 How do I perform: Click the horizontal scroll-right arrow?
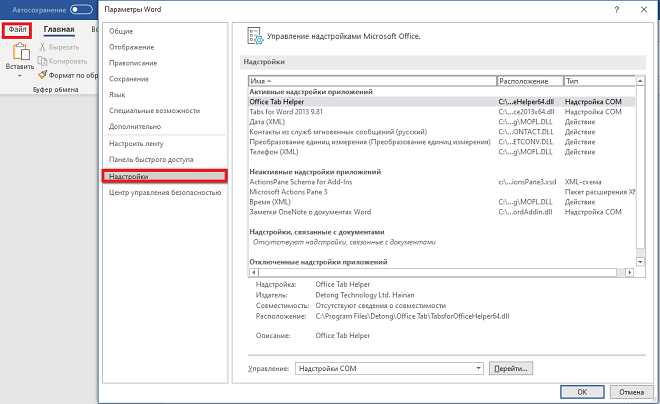click(x=630, y=272)
